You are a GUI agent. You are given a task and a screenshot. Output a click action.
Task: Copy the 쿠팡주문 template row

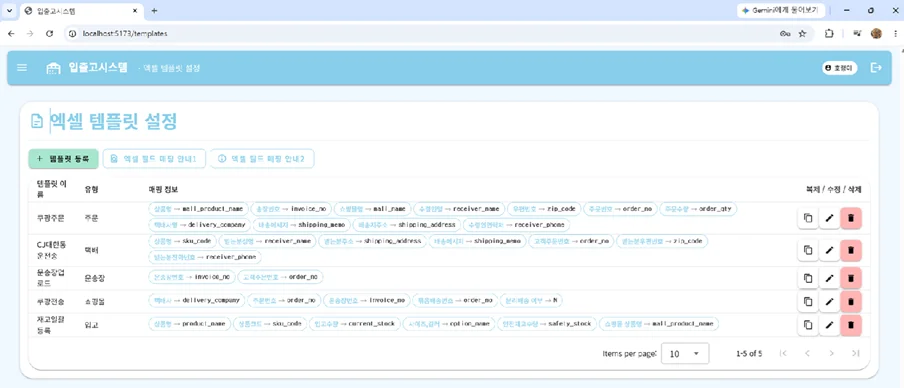tap(808, 218)
